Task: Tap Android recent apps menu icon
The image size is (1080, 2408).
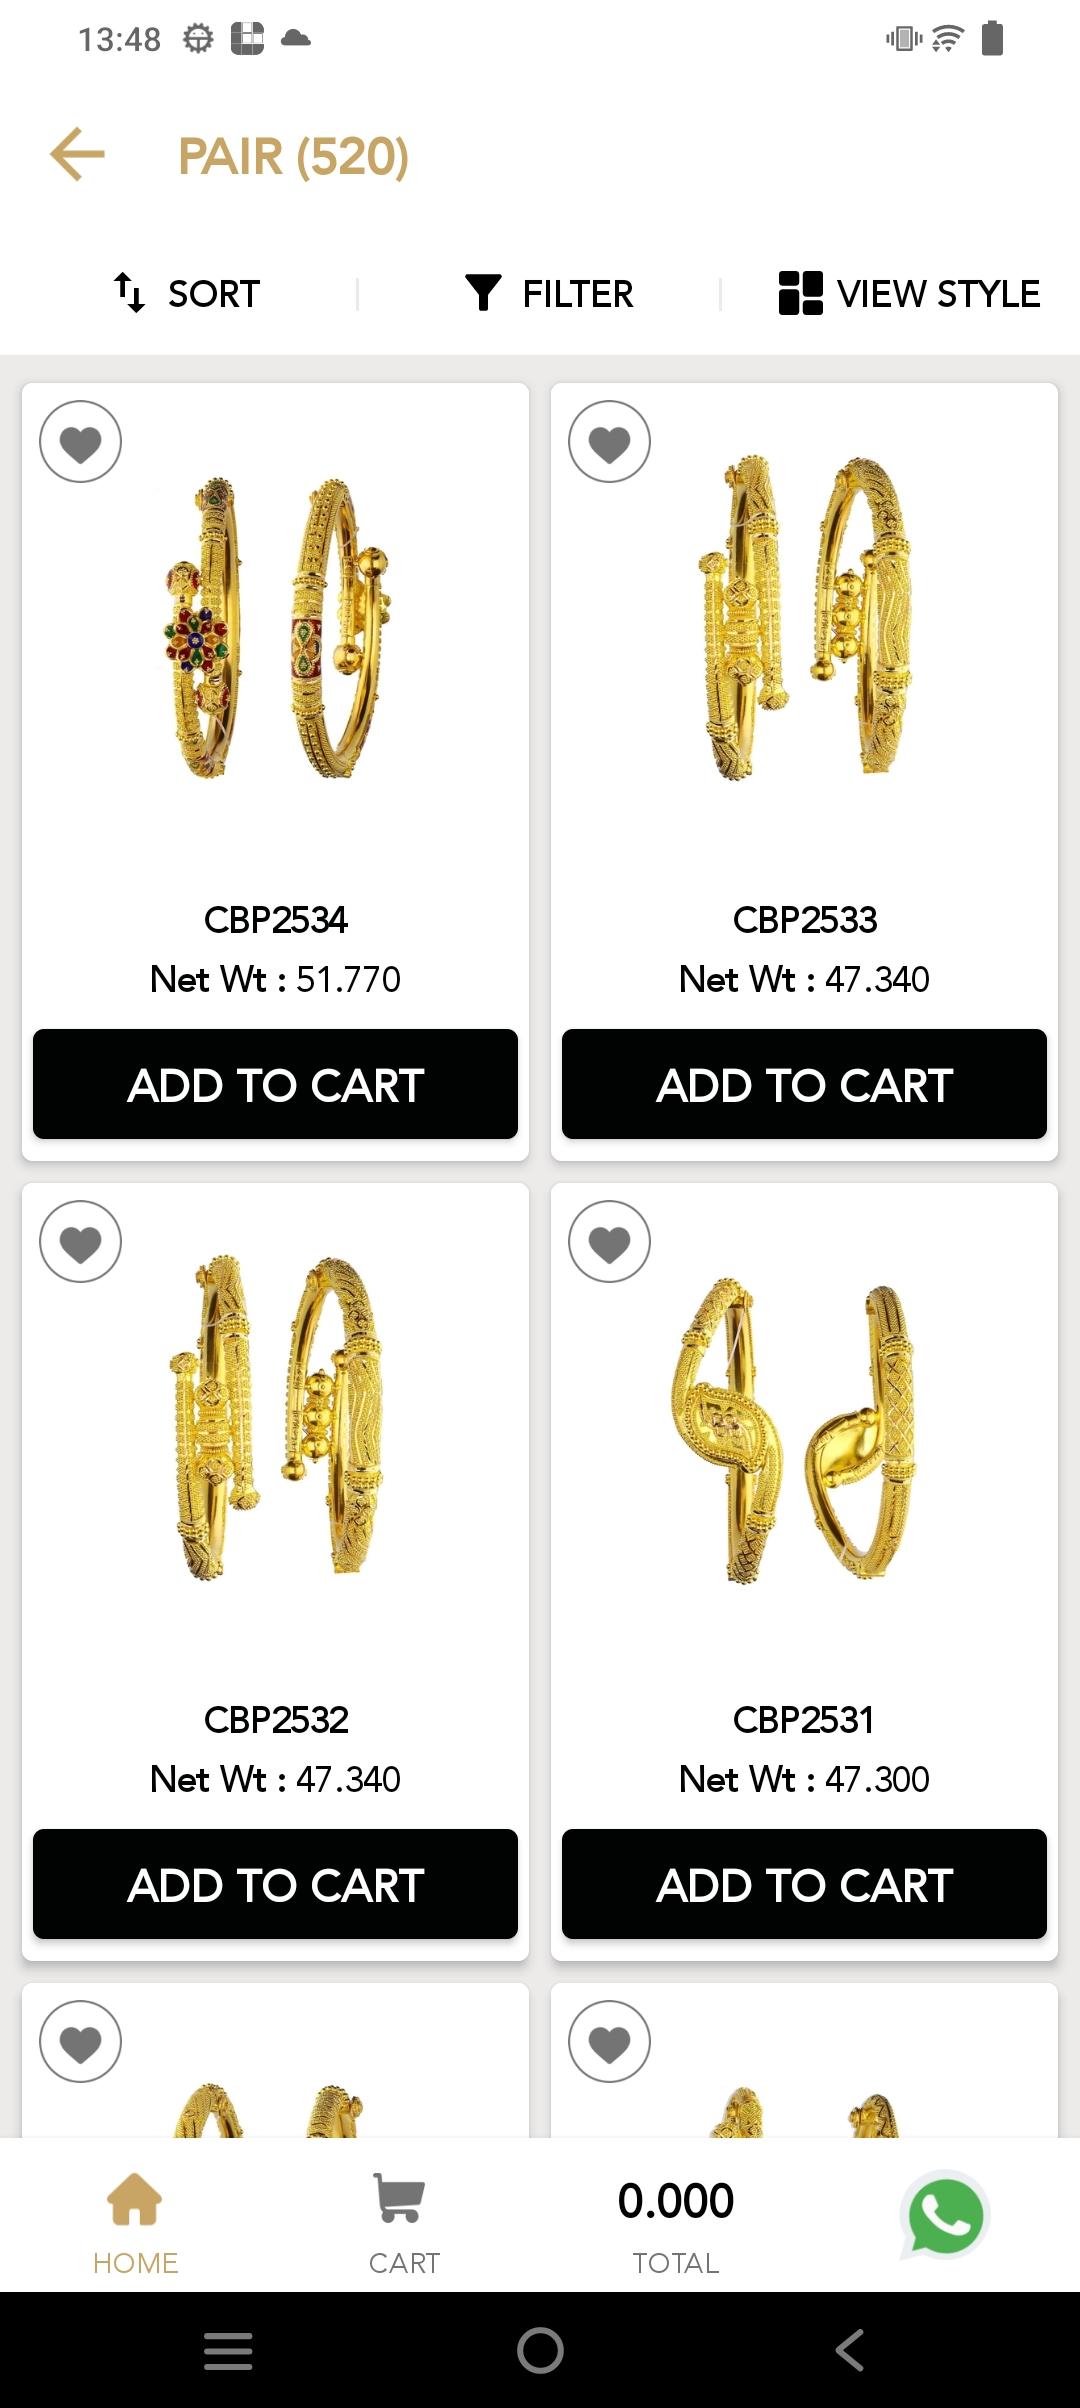Action: [228, 2350]
